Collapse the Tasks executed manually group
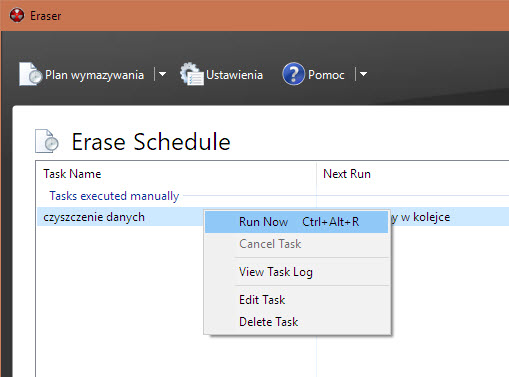 click(114, 196)
